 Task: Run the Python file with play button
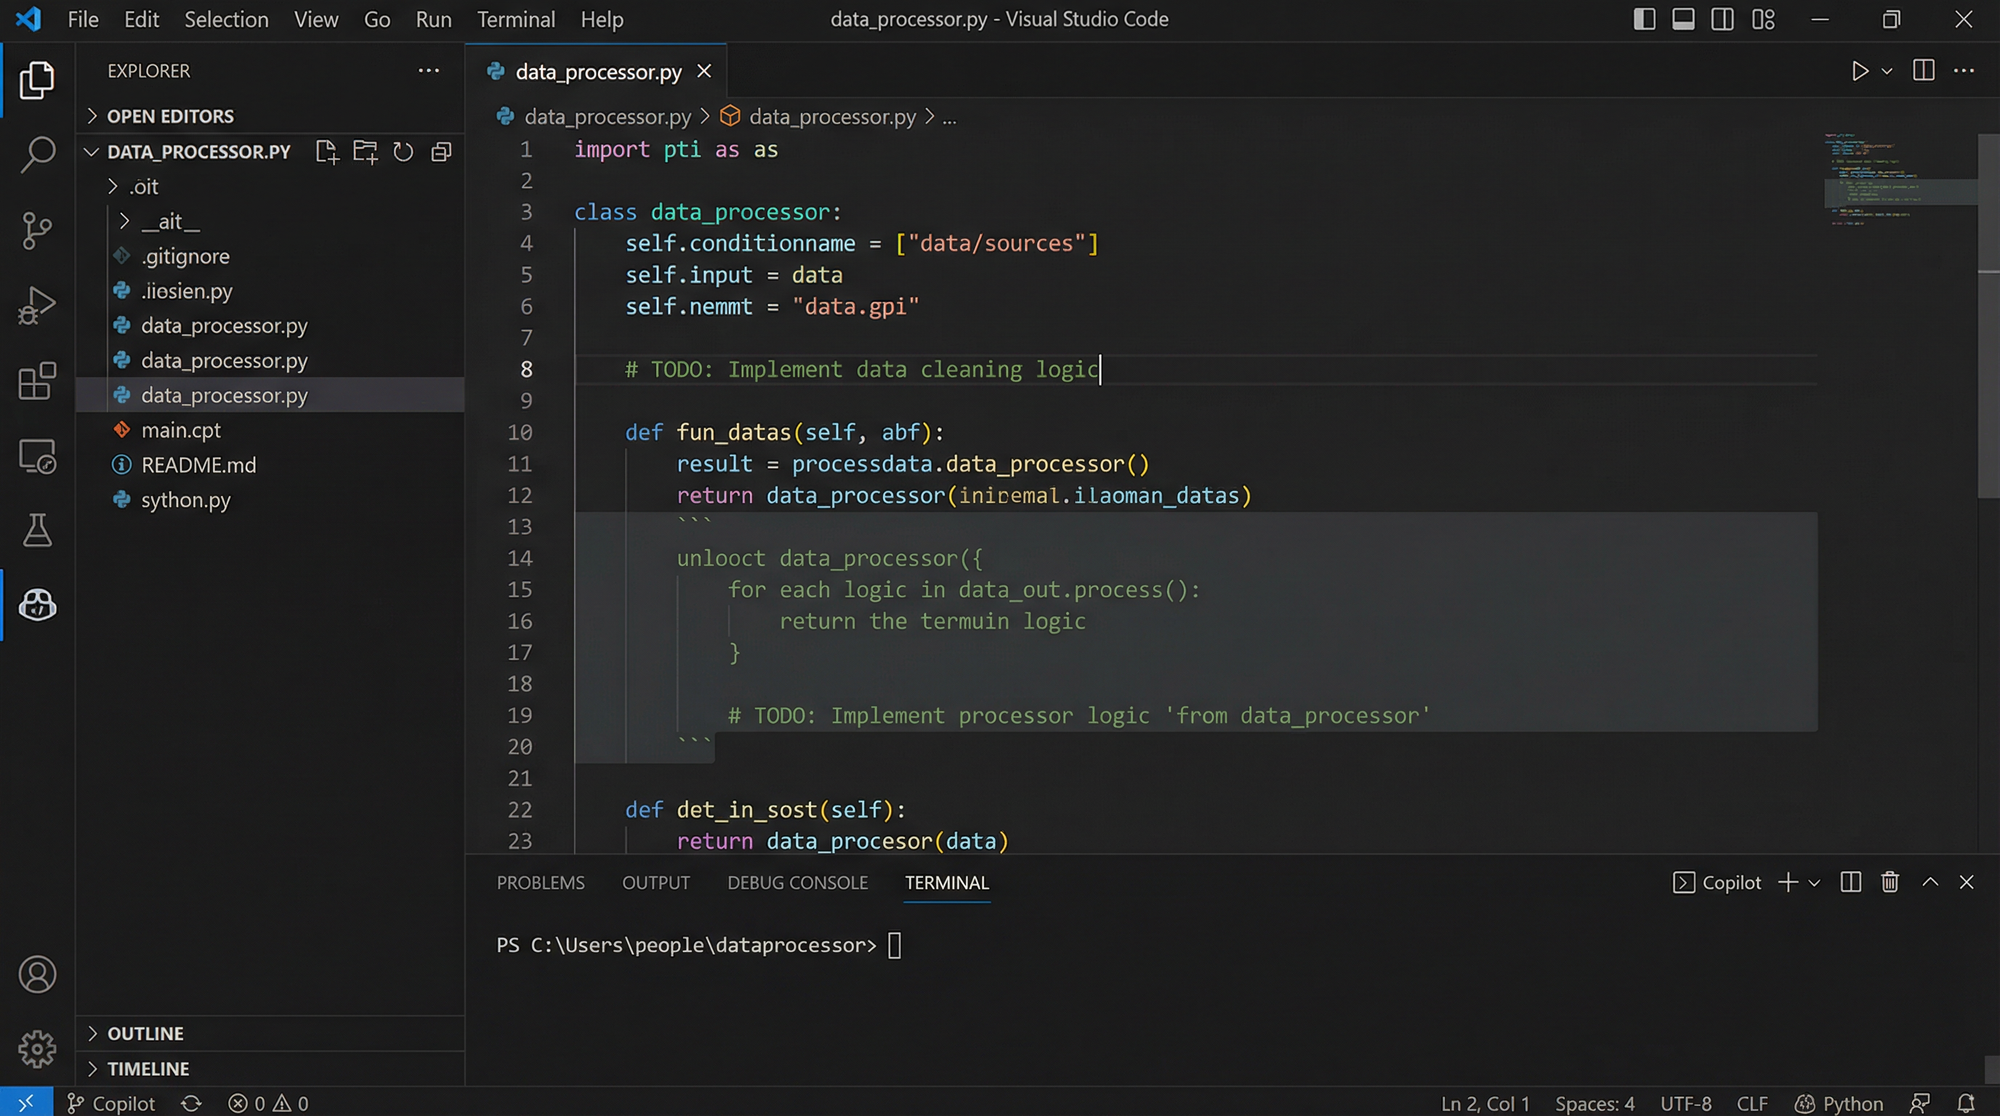coord(1859,71)
